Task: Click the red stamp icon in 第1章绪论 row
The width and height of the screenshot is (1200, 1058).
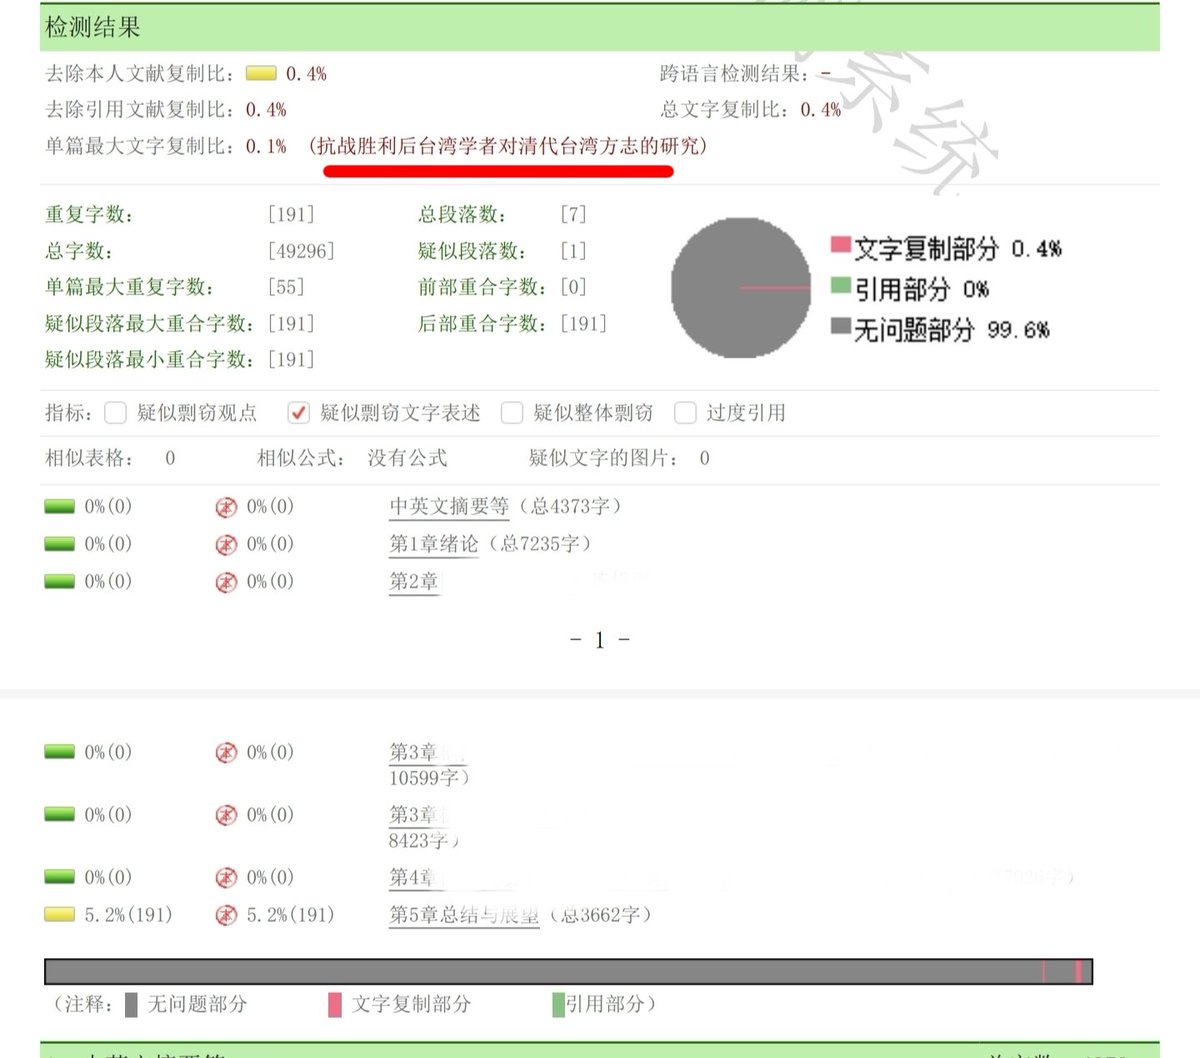Action: (x=227, y=544)
